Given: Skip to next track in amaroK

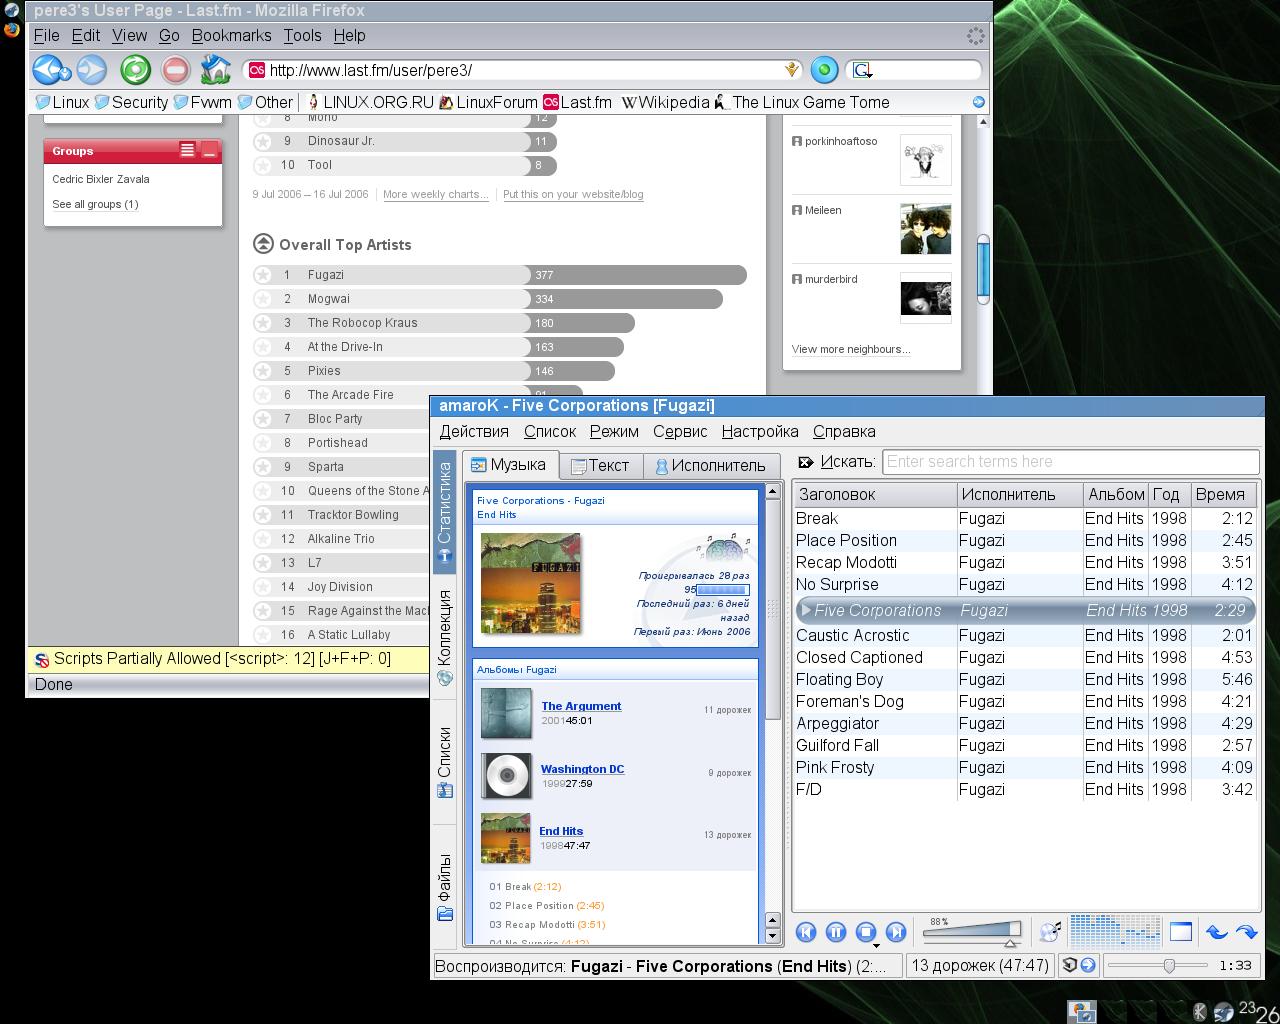Looking at the screenshot, I should tap(896, 932).
